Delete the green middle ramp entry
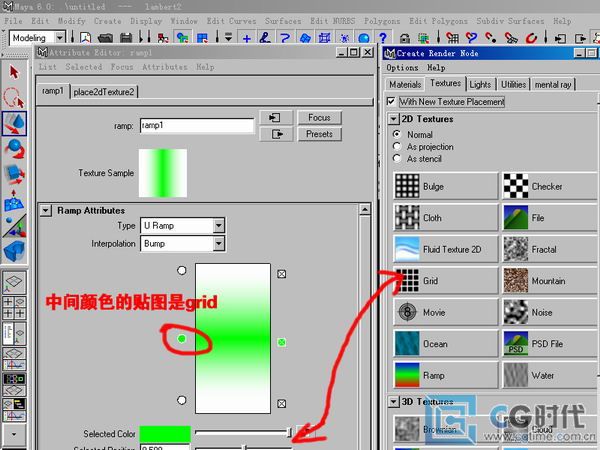Image resolution: width=600 pixels, height=450 pixels. pos(282,342)
